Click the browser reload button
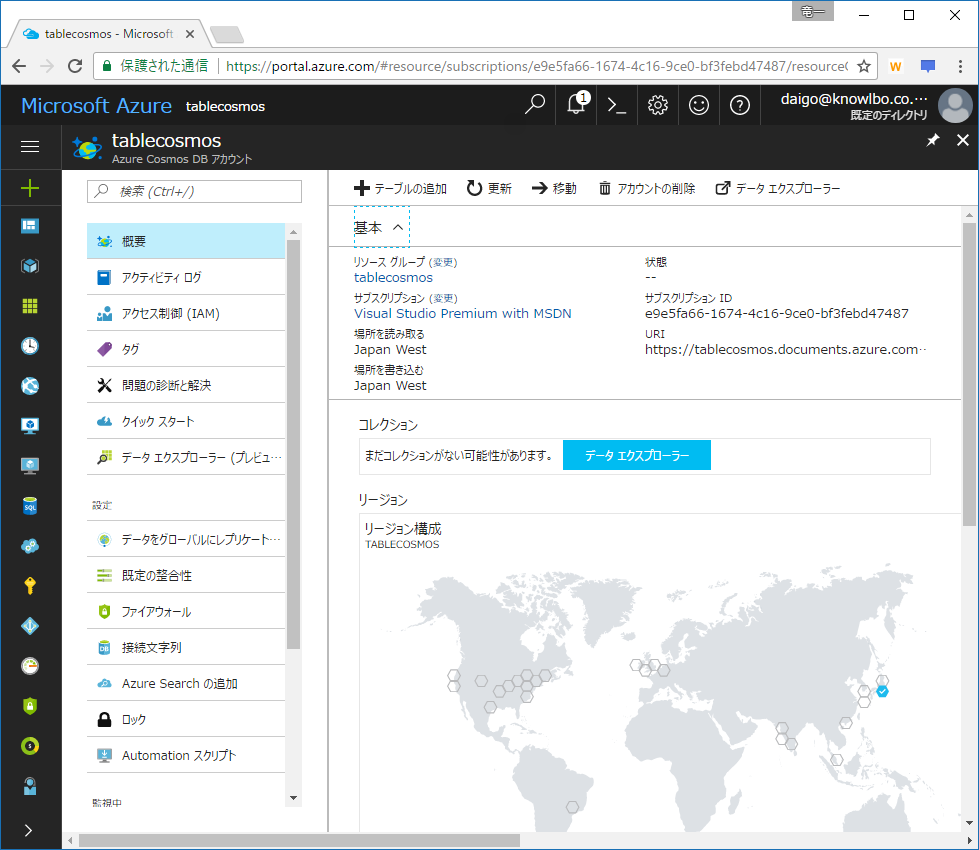979x850 pixels. [x=75, y=66]
